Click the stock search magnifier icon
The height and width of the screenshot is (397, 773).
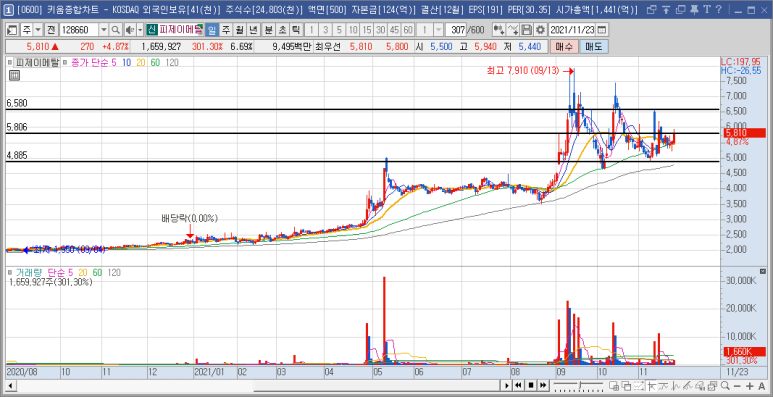pos(116,30)
